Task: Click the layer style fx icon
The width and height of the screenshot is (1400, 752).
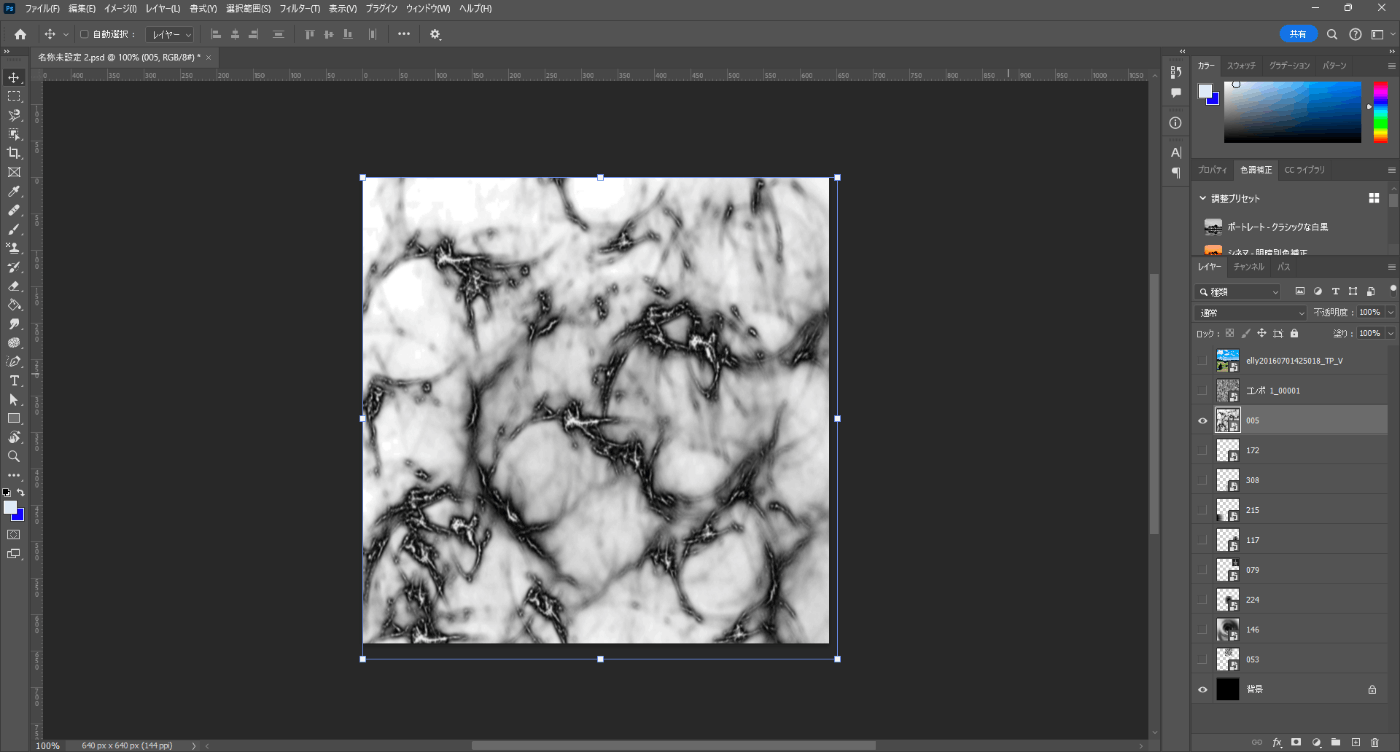Action: (1277, 742)
